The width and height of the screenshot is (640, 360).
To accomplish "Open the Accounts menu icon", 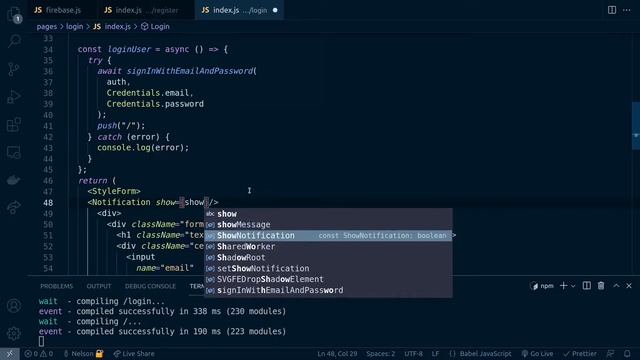I will [14, 305].
